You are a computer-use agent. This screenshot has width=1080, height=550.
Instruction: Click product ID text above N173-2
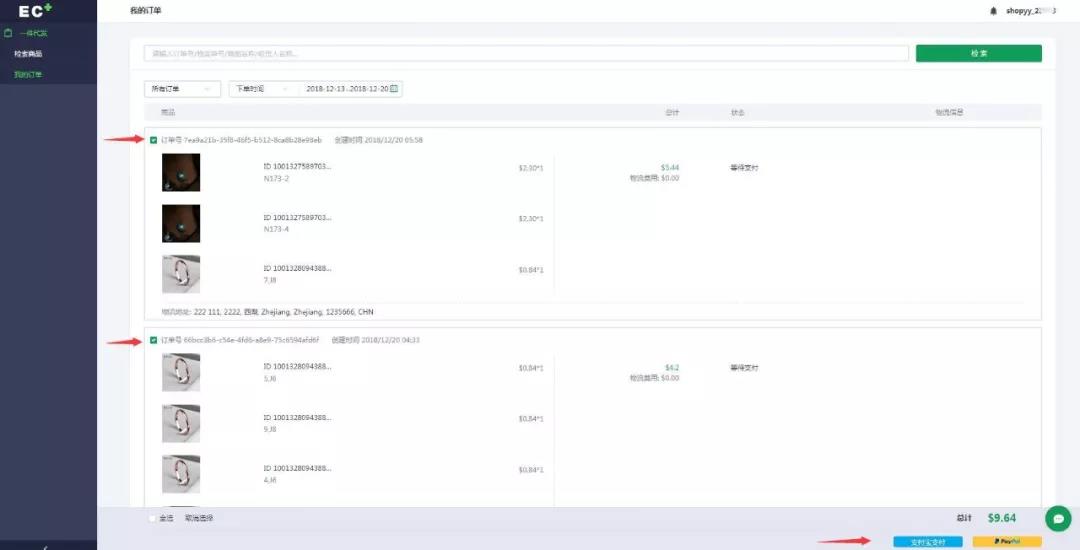298,167
